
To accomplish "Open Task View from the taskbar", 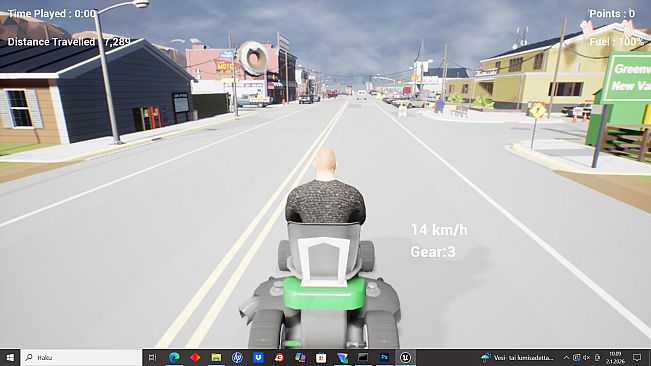I will [152, 357].
